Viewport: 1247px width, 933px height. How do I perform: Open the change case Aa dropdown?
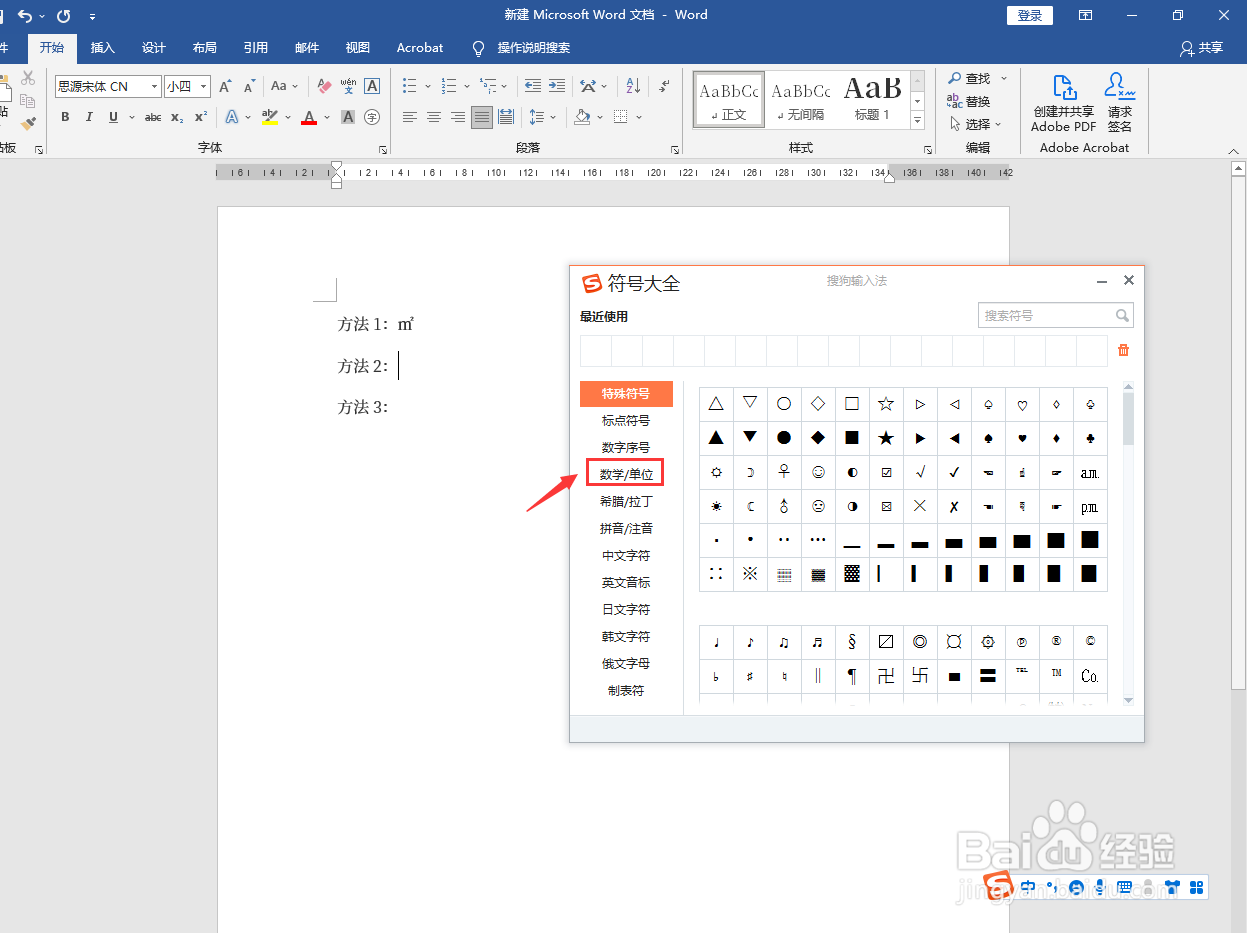click(283, 87)
